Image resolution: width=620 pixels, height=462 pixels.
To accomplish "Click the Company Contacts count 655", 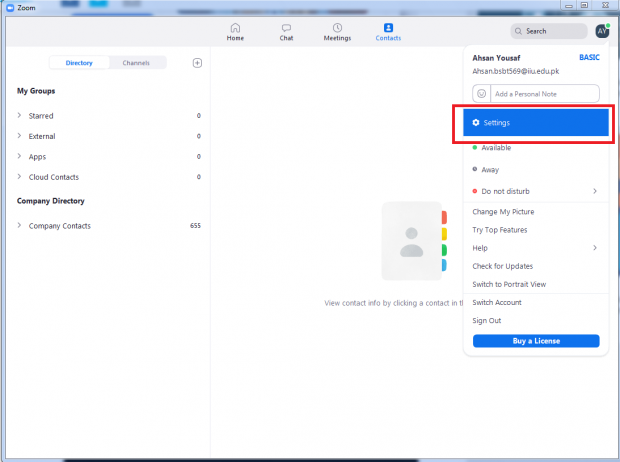I will point(195,225).
